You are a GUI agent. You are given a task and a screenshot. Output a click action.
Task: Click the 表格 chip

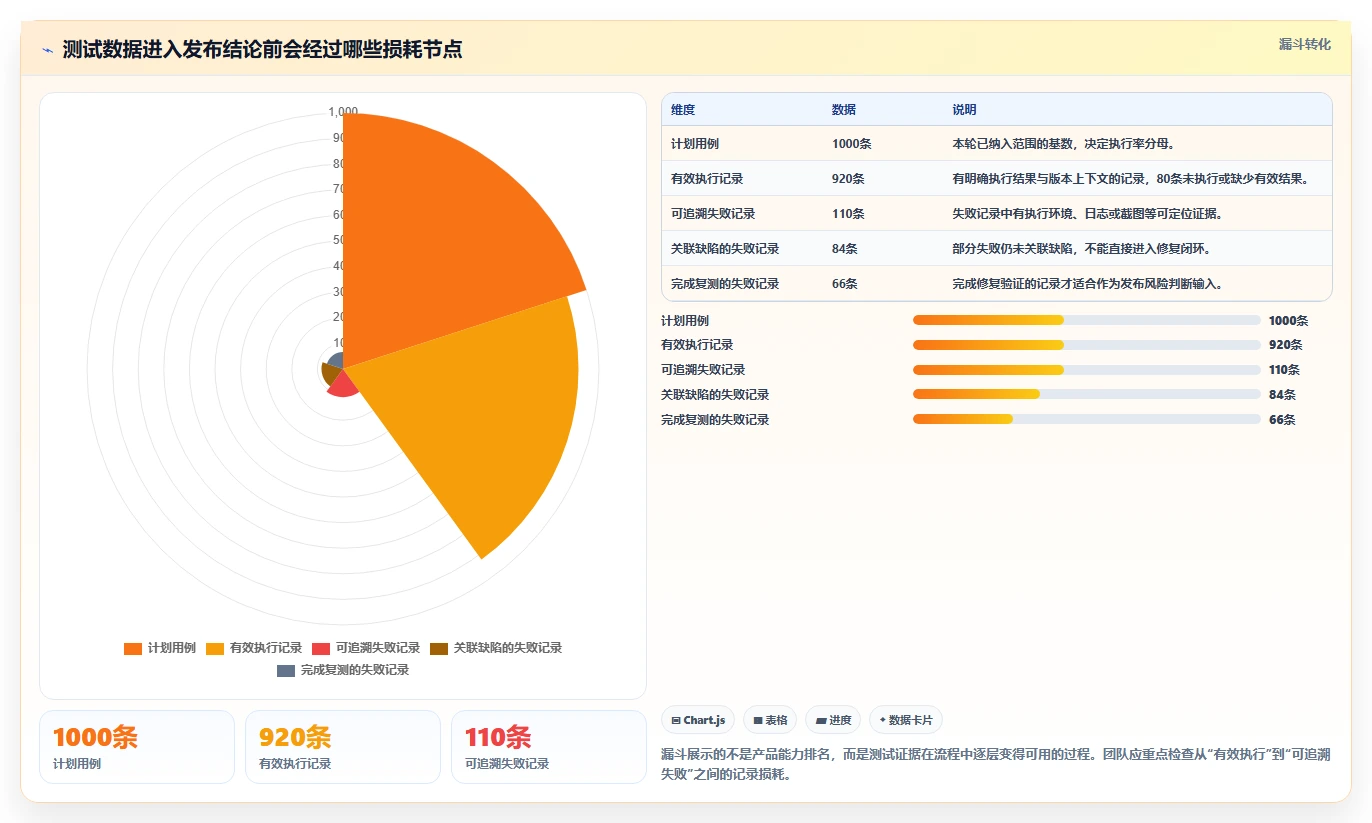click(770, 720)
